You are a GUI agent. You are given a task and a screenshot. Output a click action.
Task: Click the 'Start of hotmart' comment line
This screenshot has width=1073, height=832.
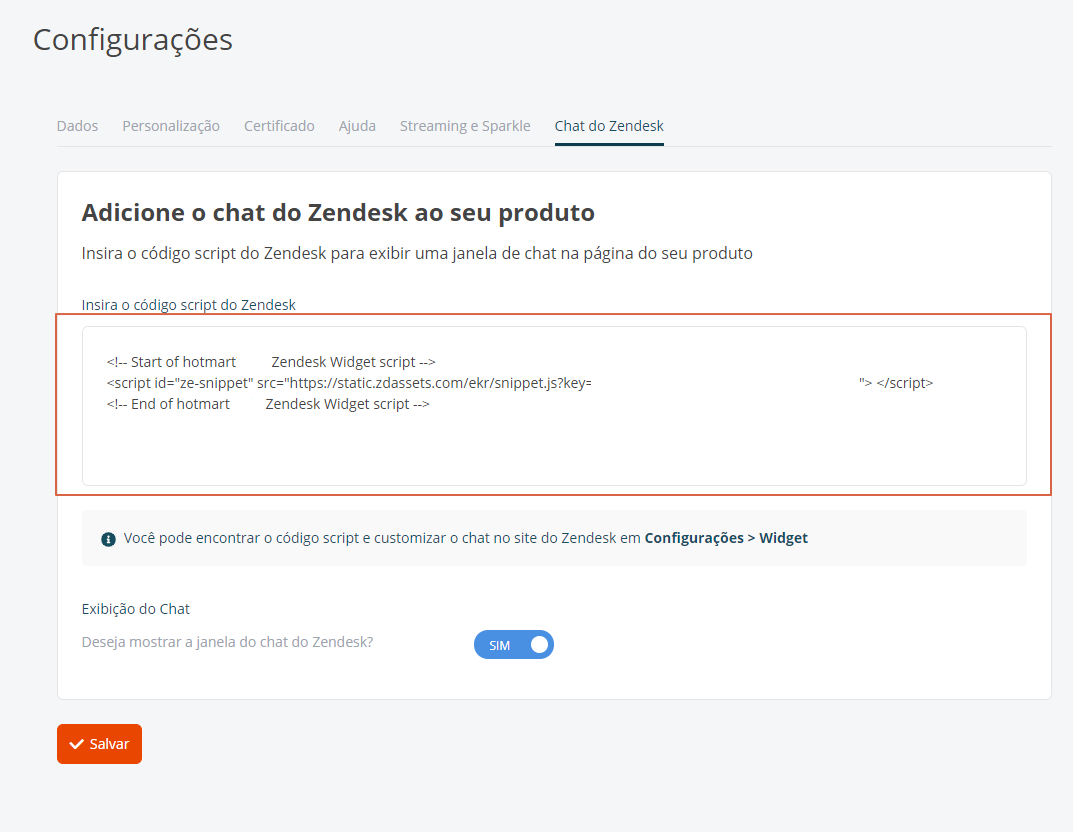(271, 362)
